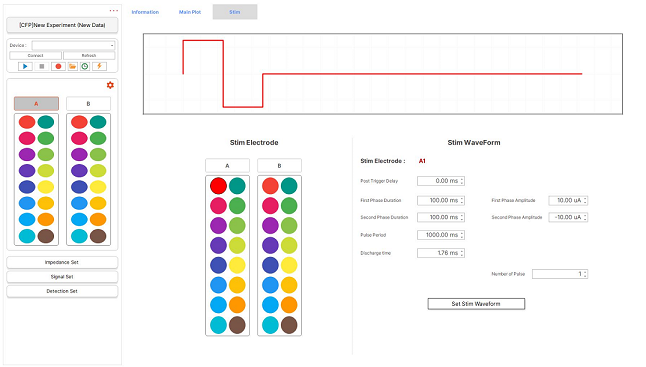Open the orange folder icon
The width and height of the screenshot is (646, 367).
(73, 66)
